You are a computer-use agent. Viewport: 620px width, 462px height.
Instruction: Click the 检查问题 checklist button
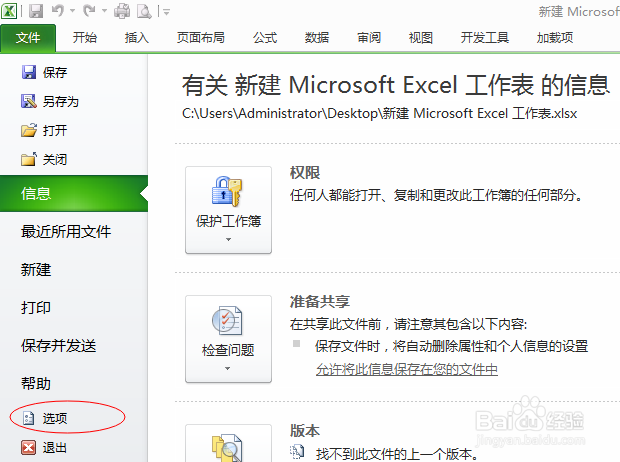(x=229, y=339)
